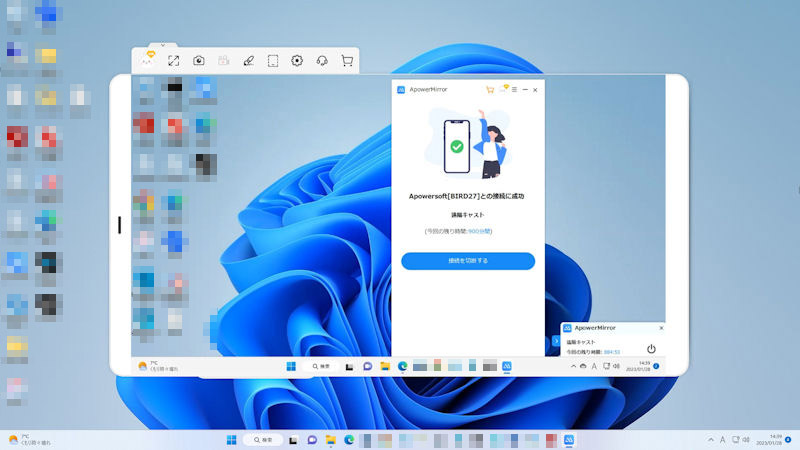Screen dimensions: 800x450
Task: Click the OneDrive cloud icon in mirrored tray
Action: click(x=583, y=366)
